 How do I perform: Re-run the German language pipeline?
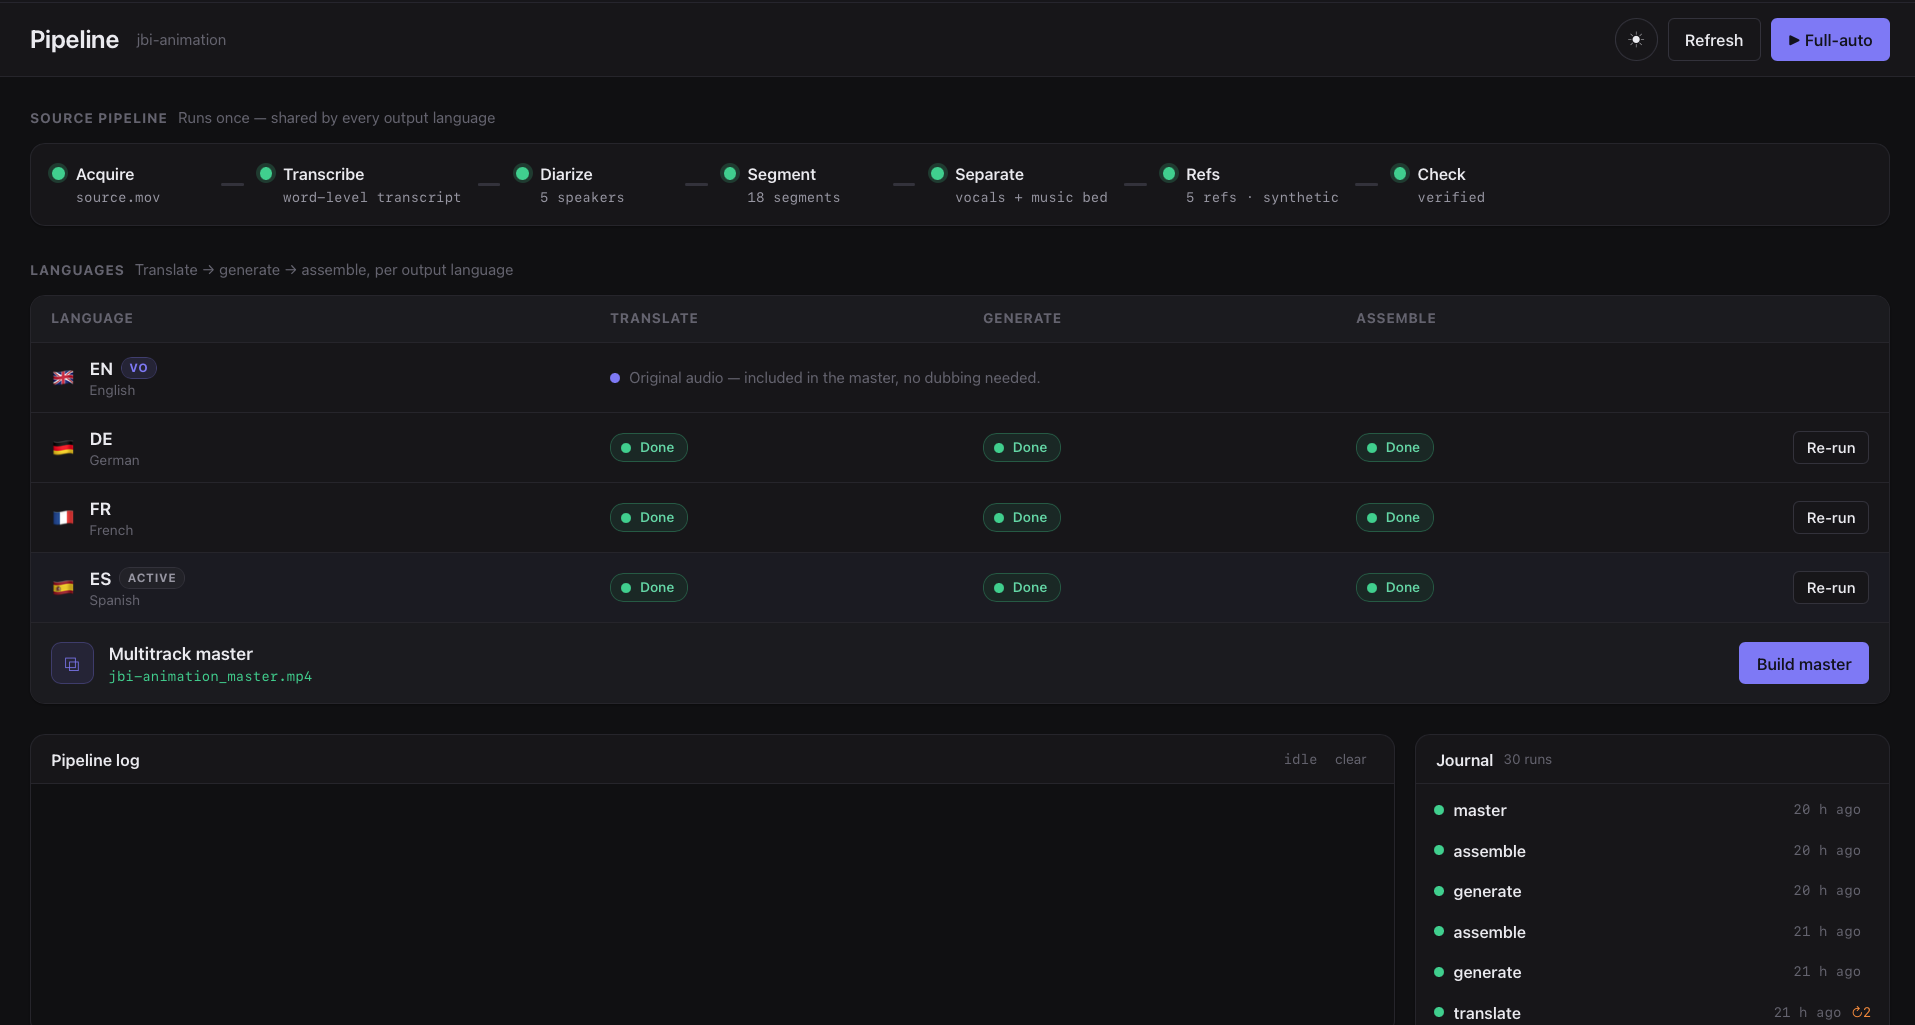click(x=1830, y=448)
